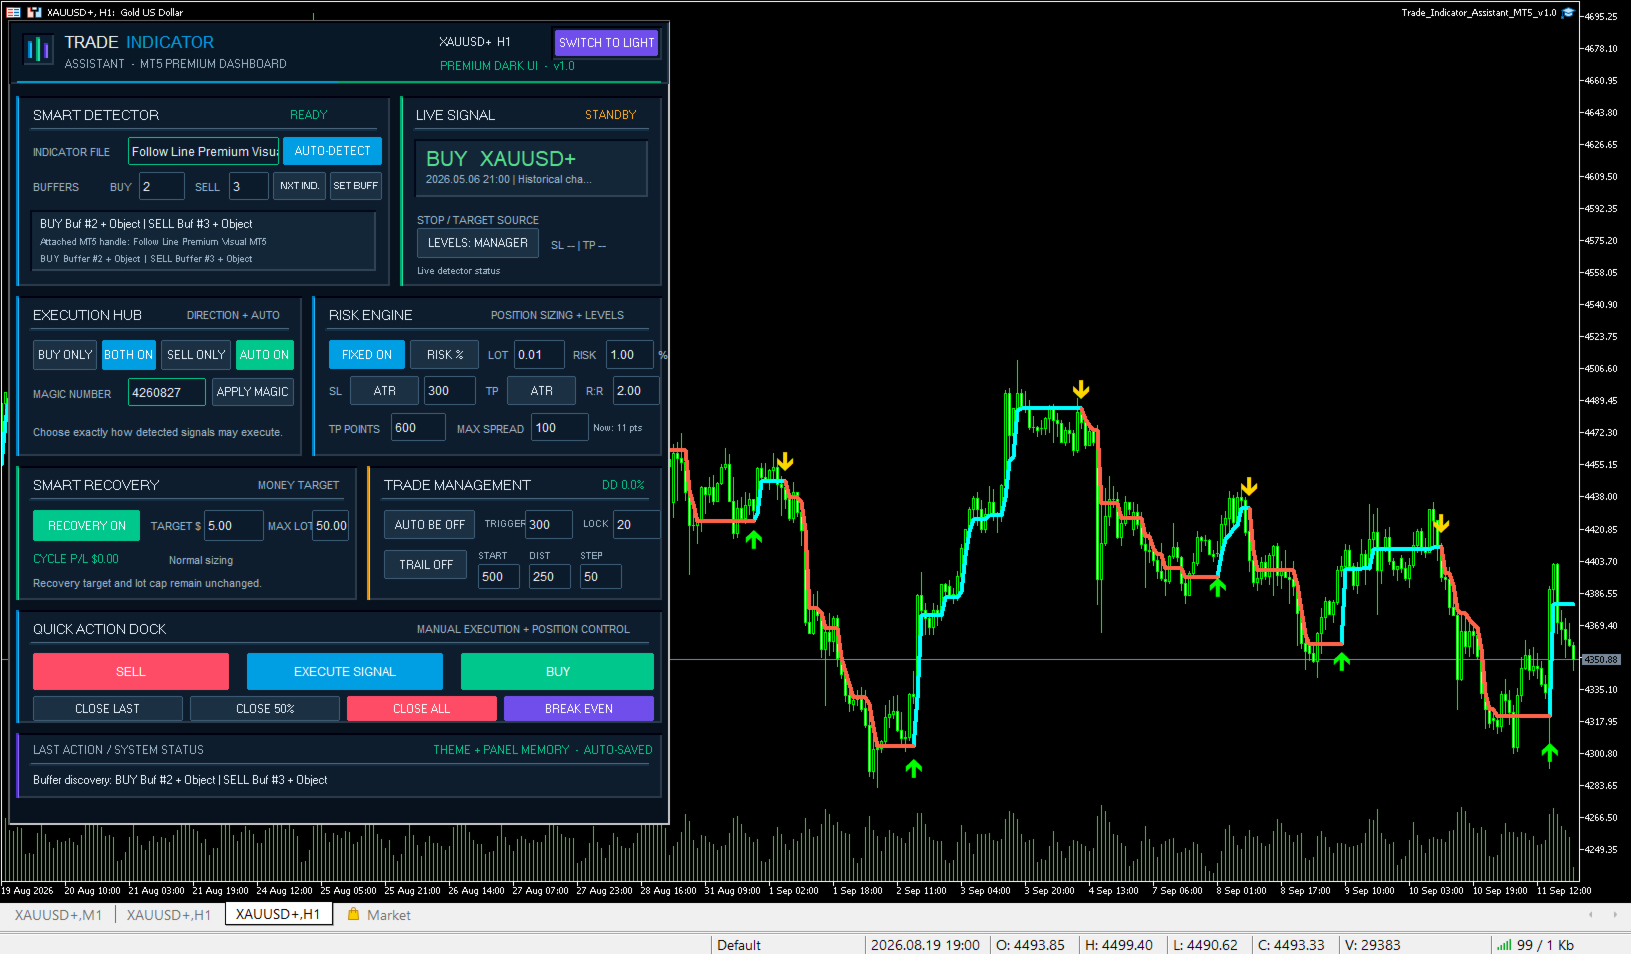1631x954 pixels.
Task: Open the Market tab
Action: [379, 915]
